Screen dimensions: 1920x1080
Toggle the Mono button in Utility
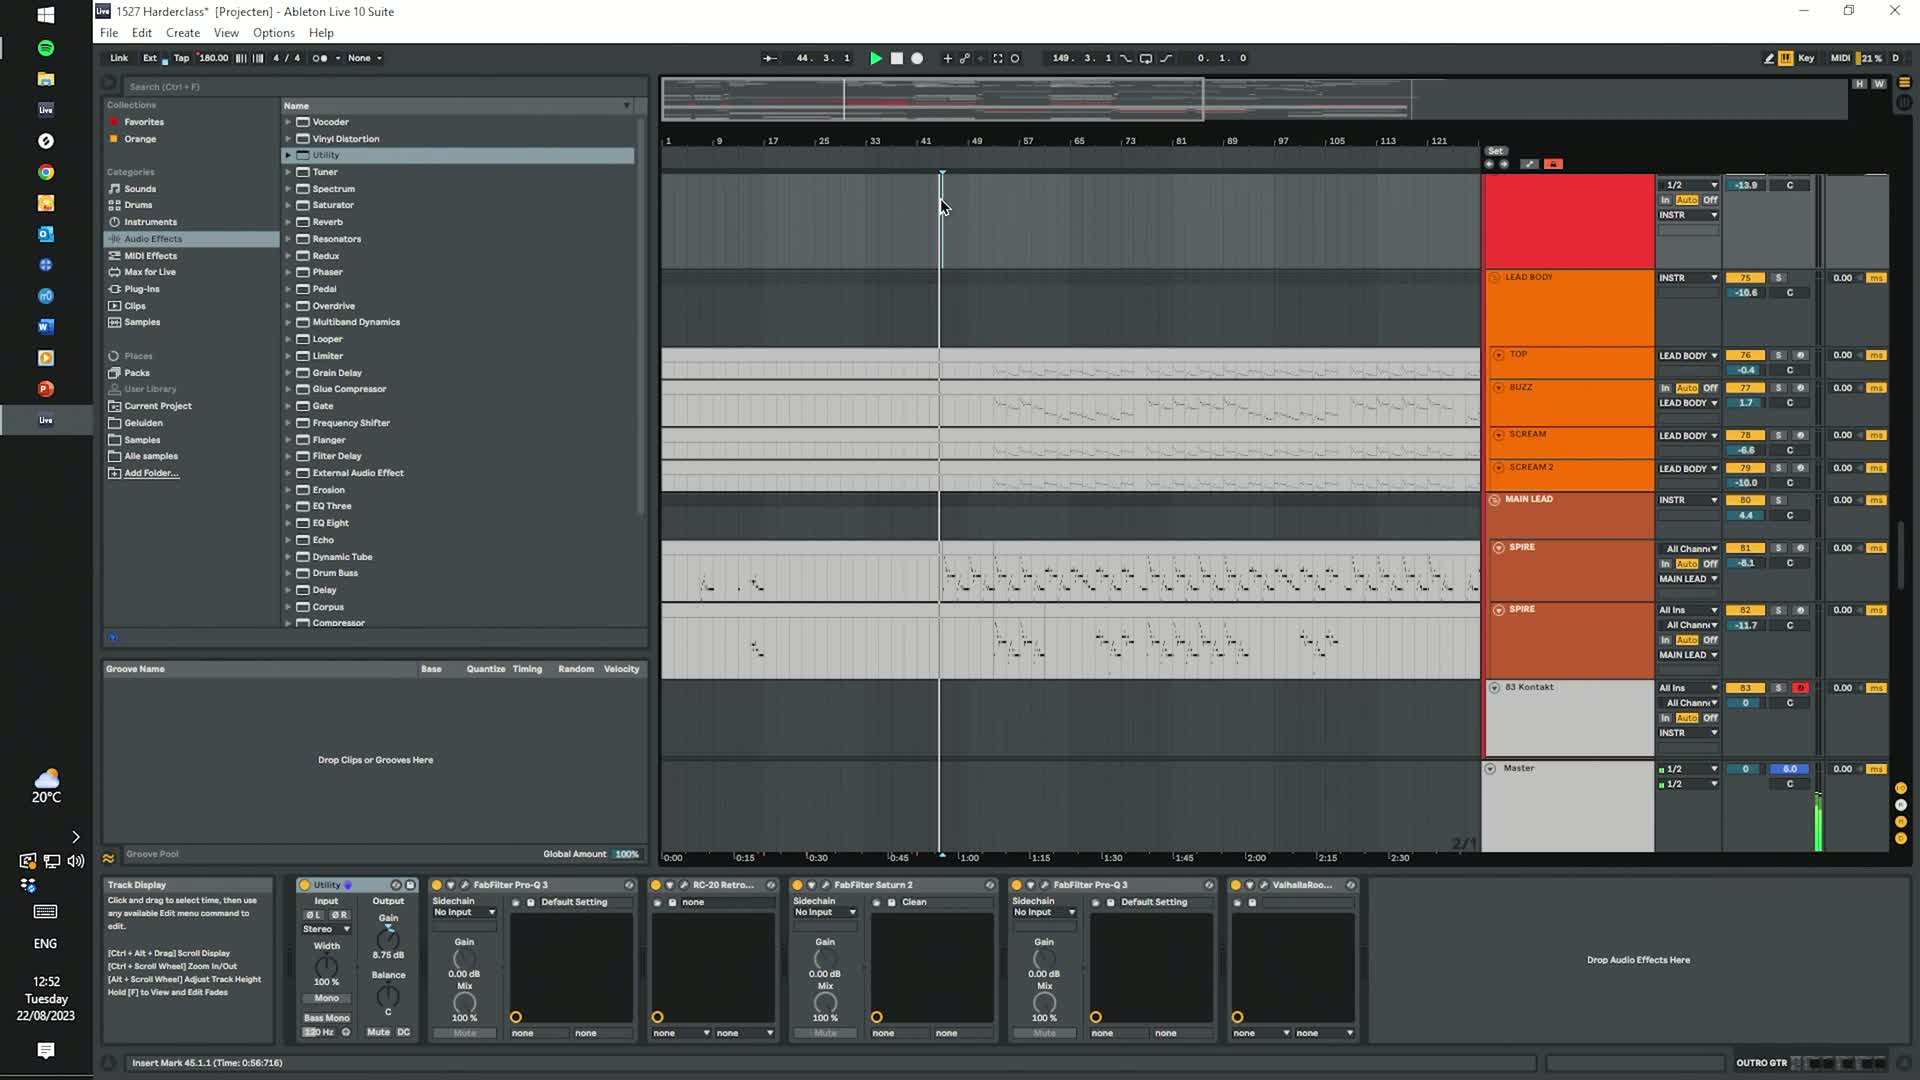[327, 998]
